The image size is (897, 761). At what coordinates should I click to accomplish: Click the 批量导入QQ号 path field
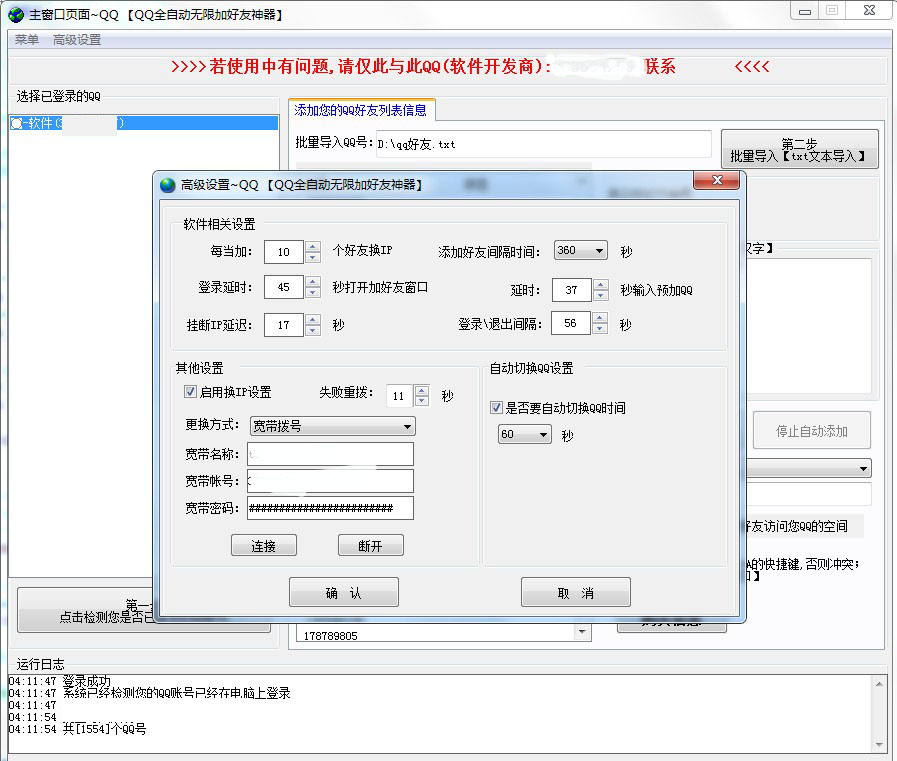pos(543,144)
